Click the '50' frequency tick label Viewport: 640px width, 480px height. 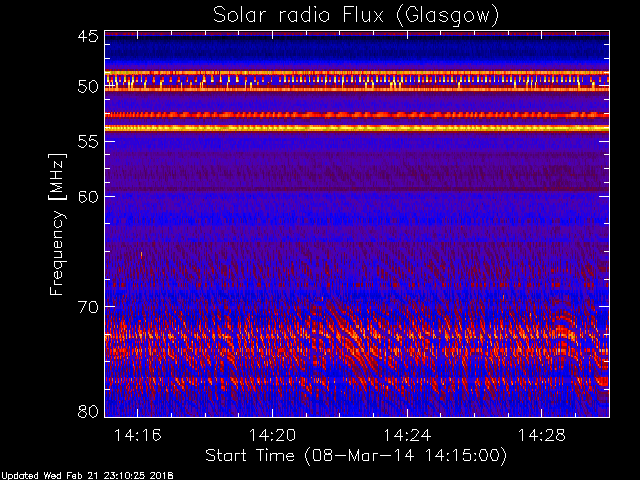tap(88, 87)
